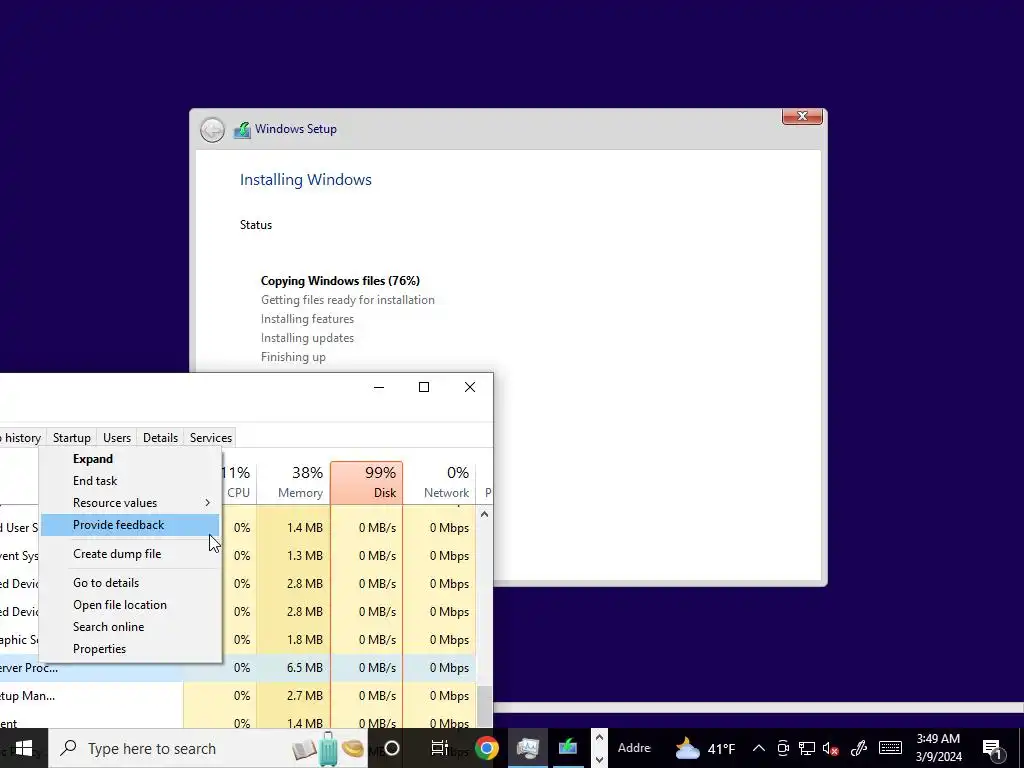
Task: Choose Open file location entry
Action: (x=130, y=605)
